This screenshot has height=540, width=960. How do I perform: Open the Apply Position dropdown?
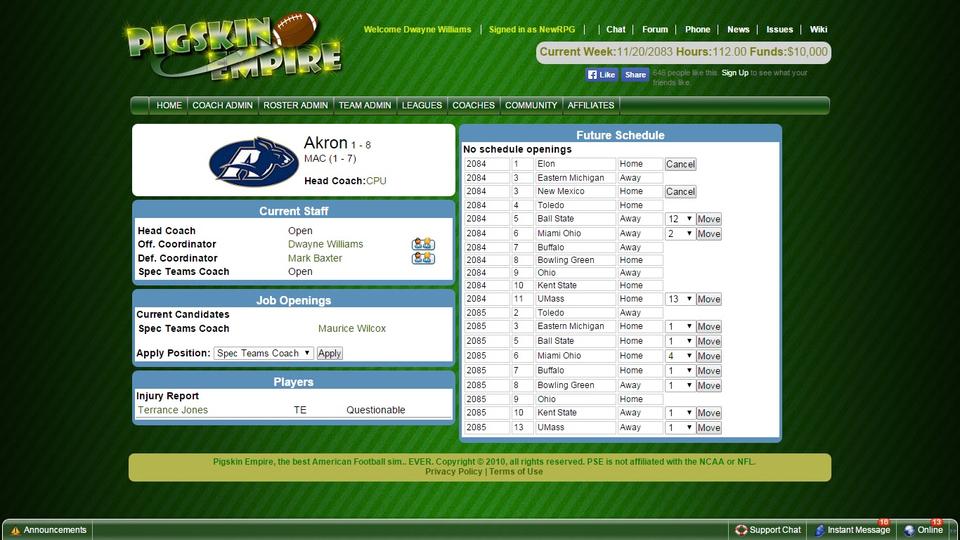(x=264, y=353)
